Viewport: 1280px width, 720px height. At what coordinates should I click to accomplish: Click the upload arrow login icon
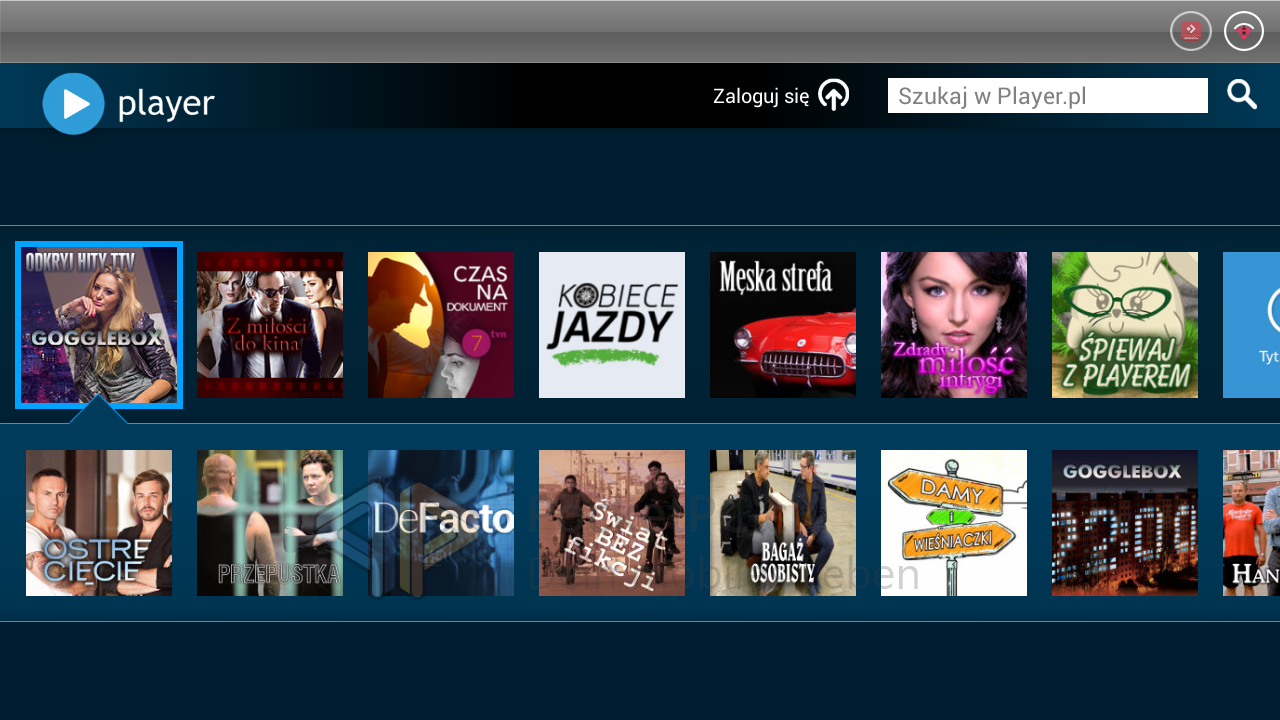tap(834, 95)
